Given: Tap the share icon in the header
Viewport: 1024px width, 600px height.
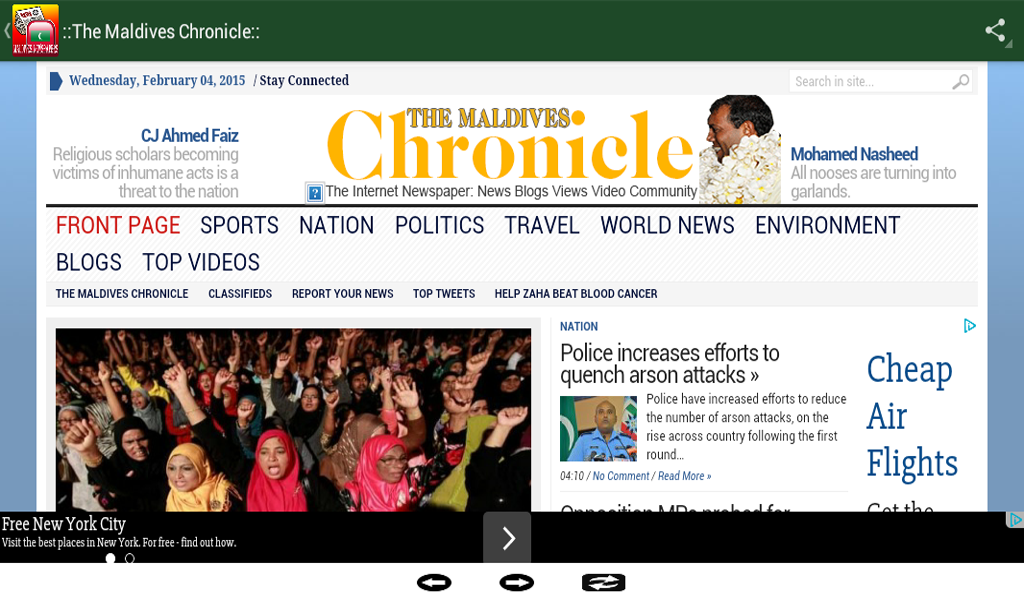Looking at the screenshot, I should (x=995, y=30).
